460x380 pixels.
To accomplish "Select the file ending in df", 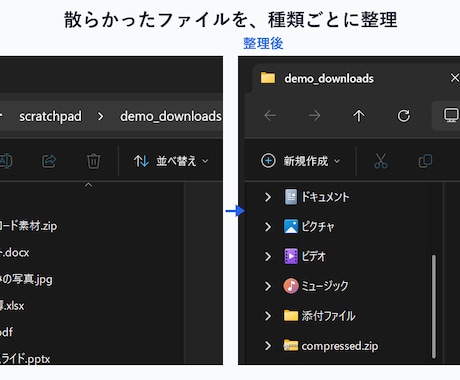I will (x=7, y=332).
